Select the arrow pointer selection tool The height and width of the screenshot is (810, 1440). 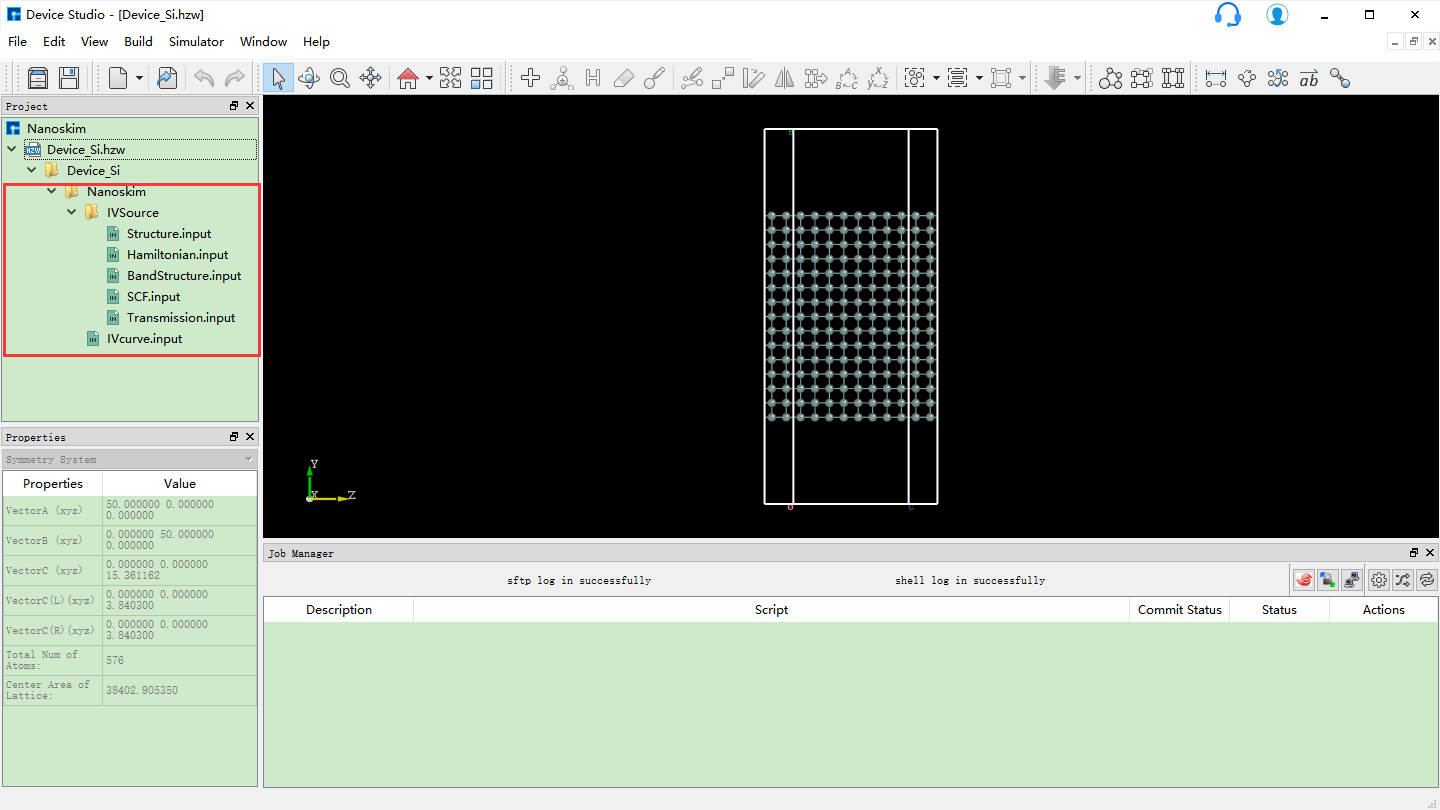[x=278, y=78]
